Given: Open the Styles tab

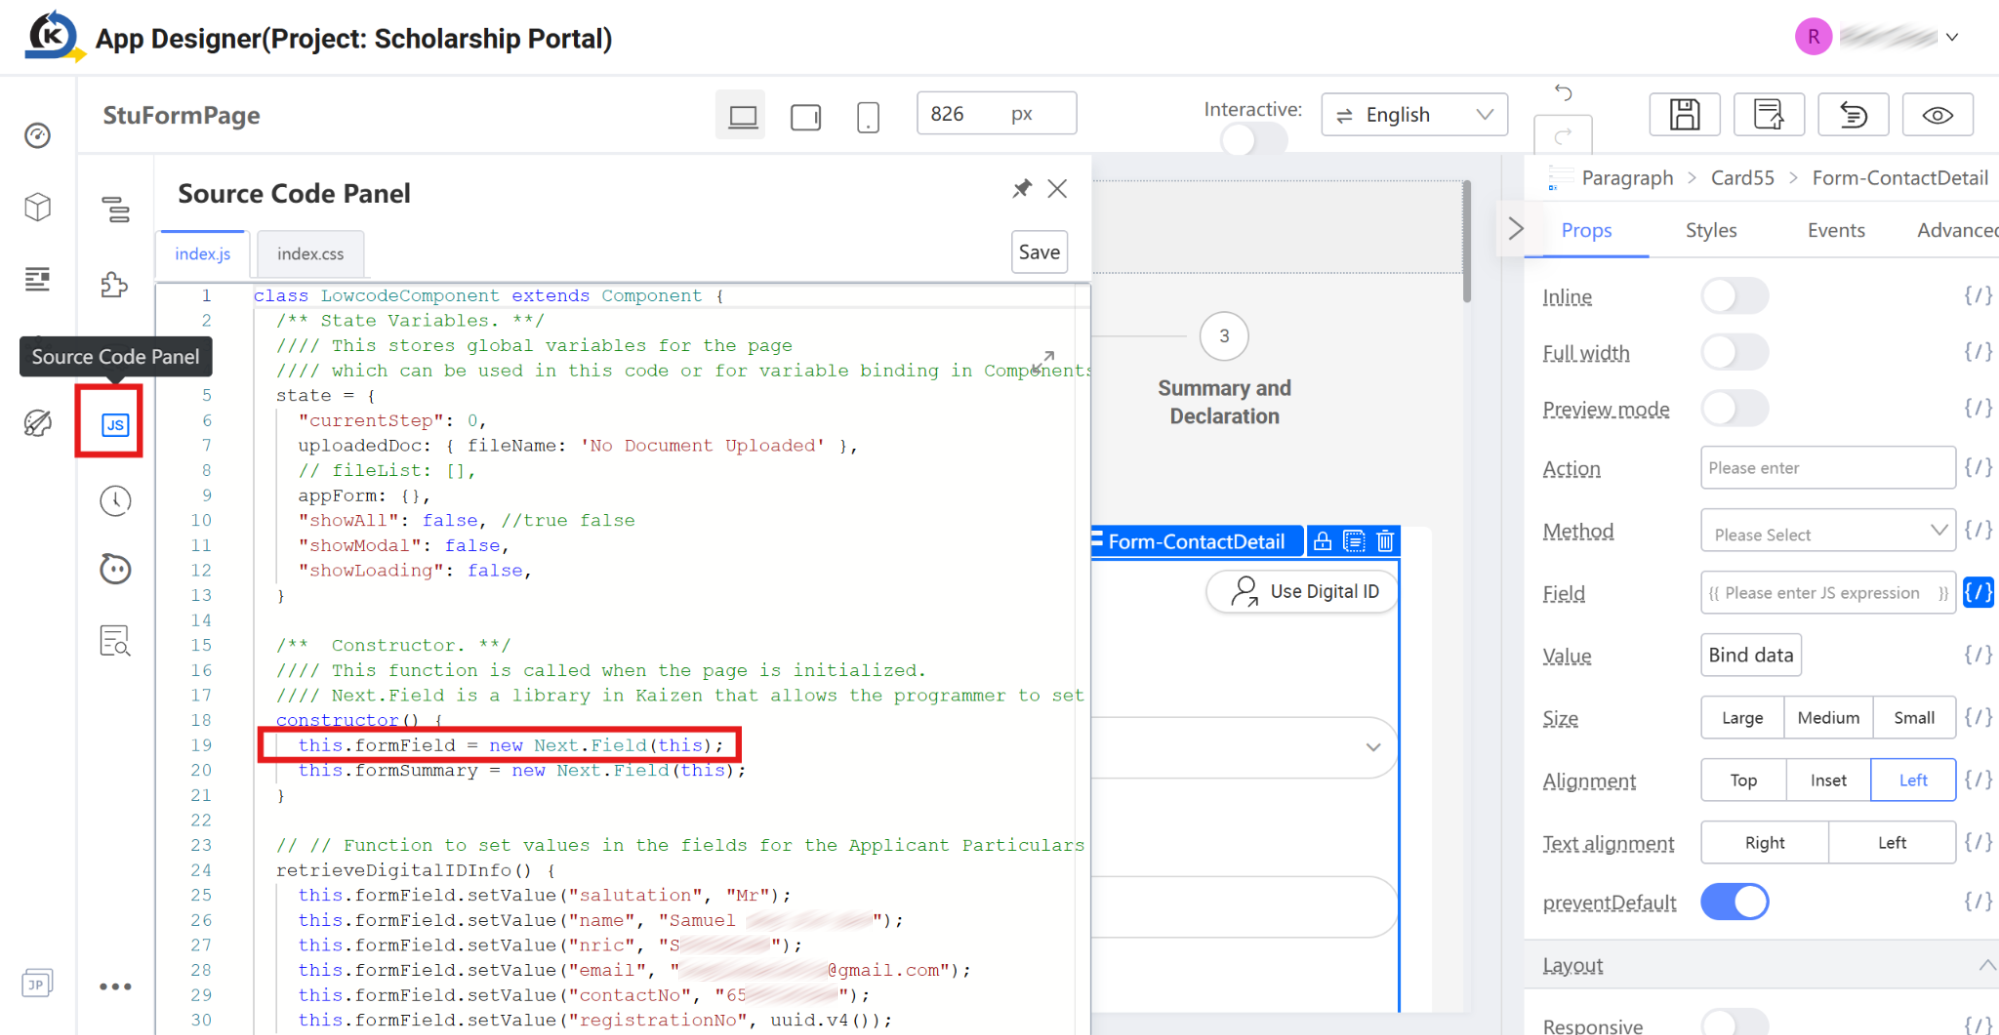Looking at the screenshot, I should click(x=1710, y=230).
